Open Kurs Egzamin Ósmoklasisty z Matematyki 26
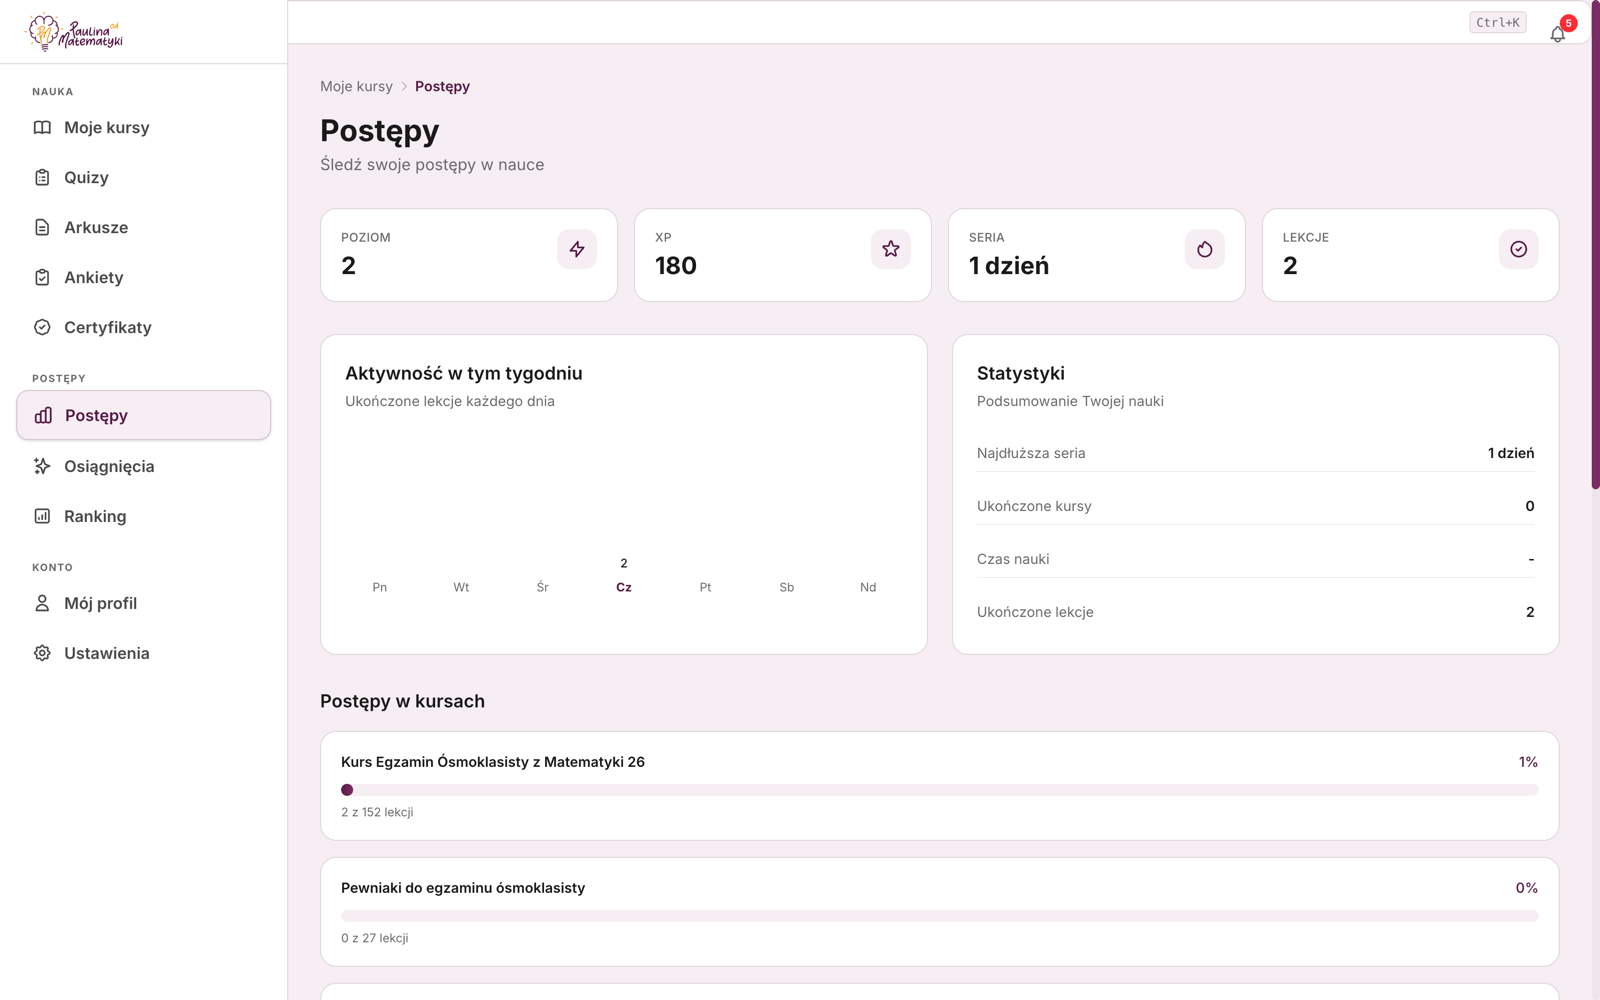Screen dimensions: 1600x1000 (493, 762)
